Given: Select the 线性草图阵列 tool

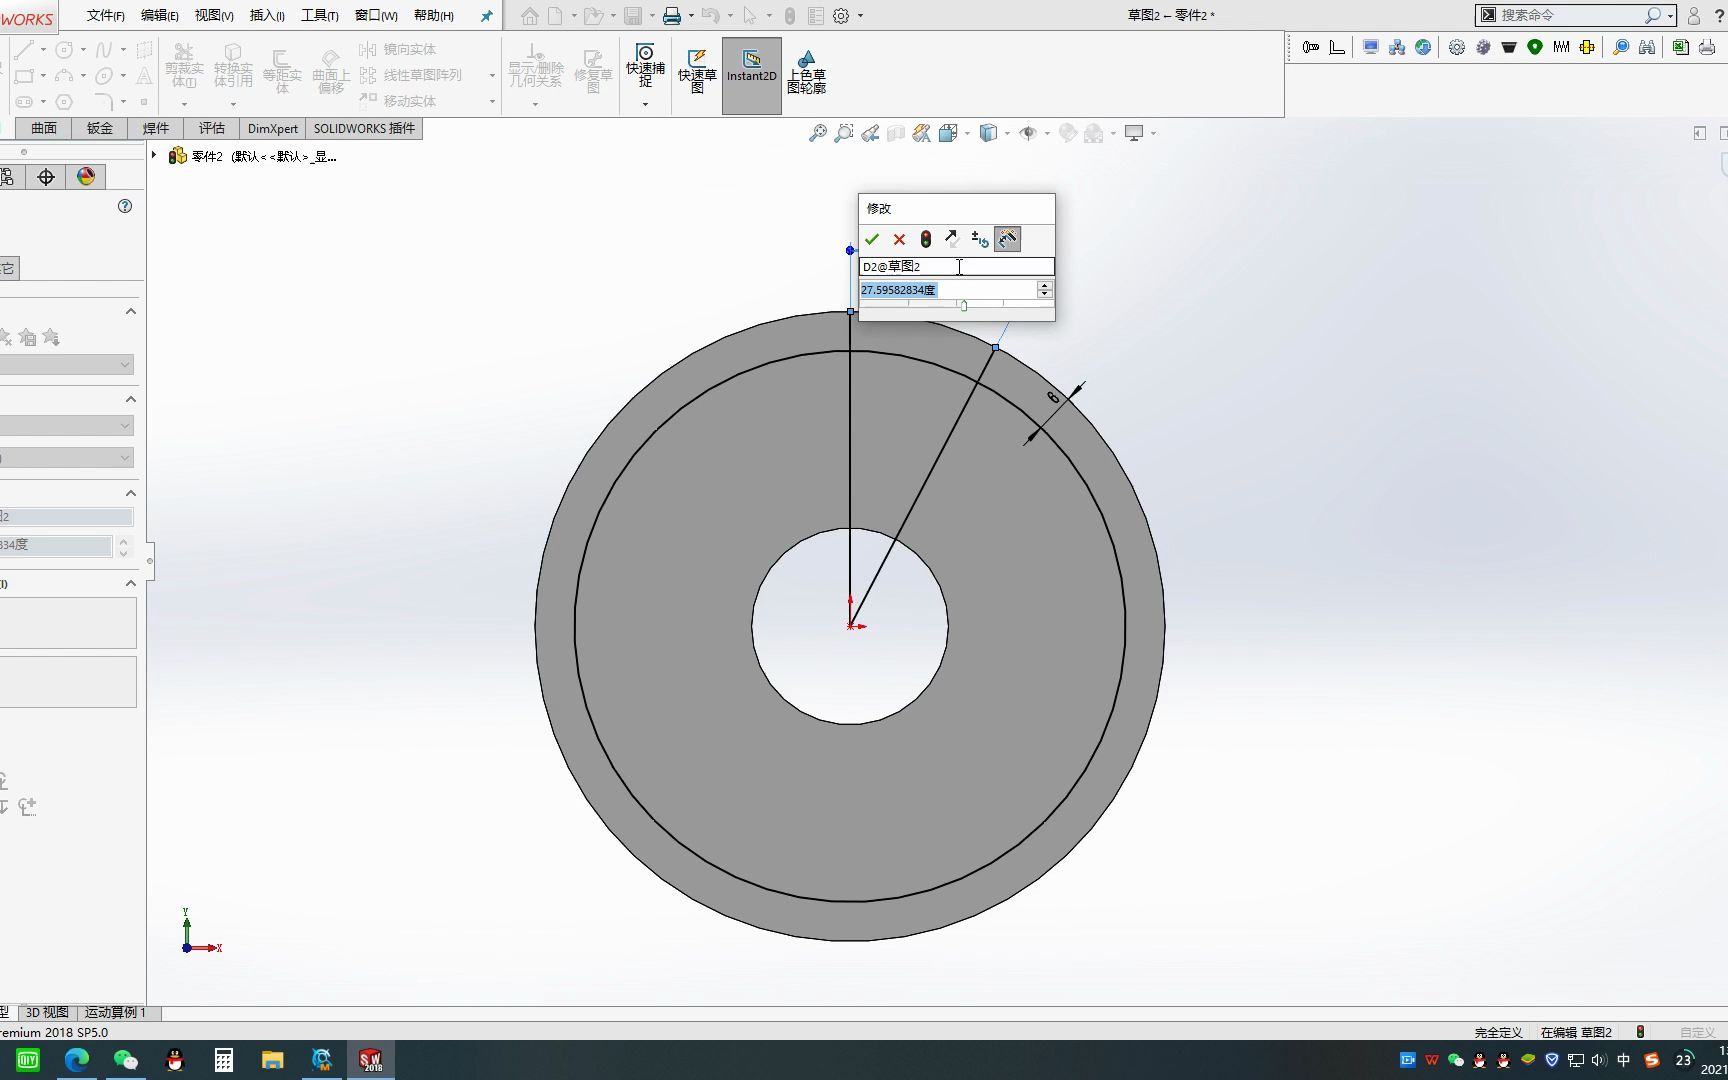Looking at the screenshot, I should (413, 74).
